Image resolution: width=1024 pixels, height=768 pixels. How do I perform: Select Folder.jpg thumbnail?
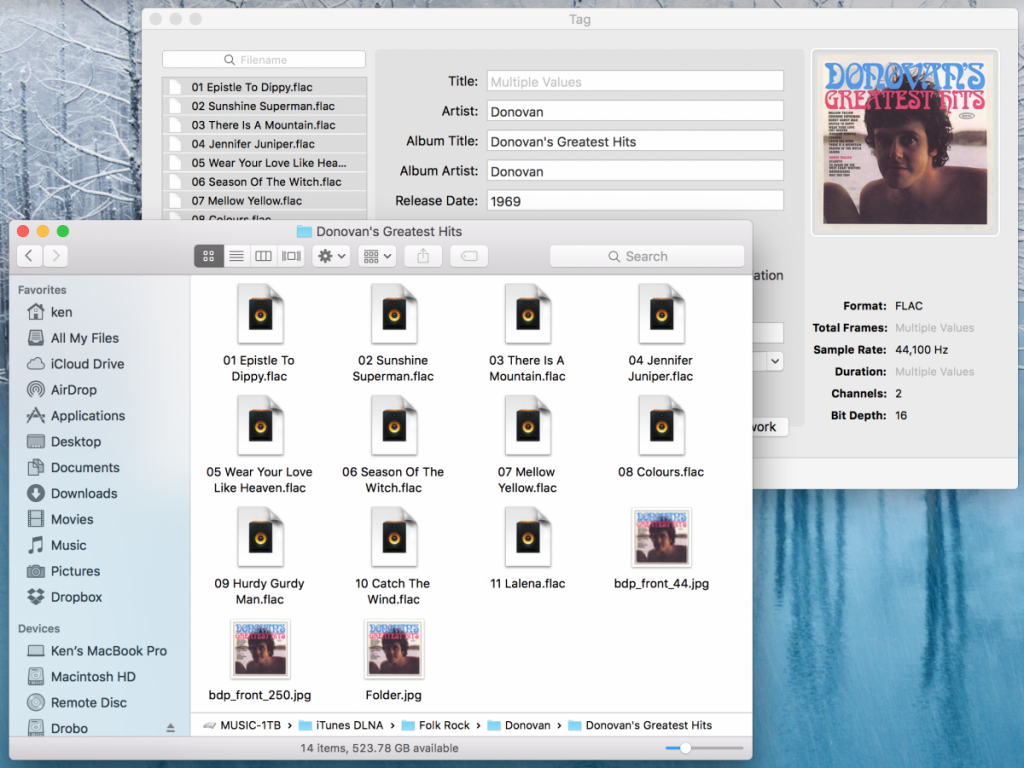pos(394,649)
